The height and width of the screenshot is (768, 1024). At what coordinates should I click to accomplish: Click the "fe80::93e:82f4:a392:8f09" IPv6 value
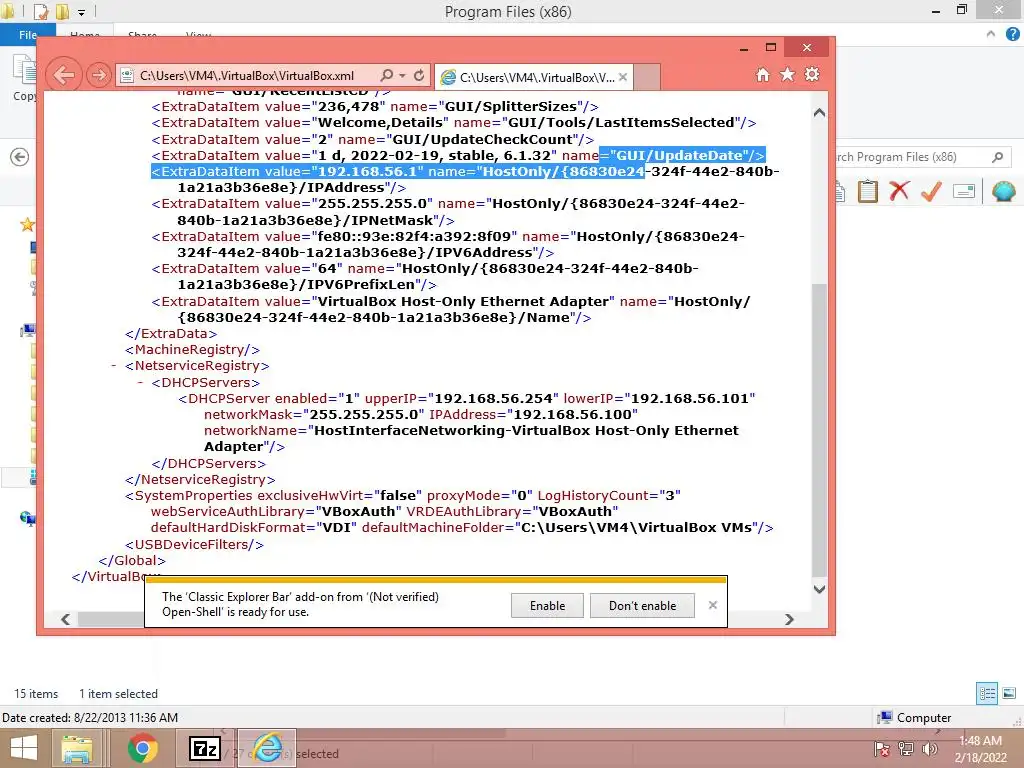click(417, 236)
